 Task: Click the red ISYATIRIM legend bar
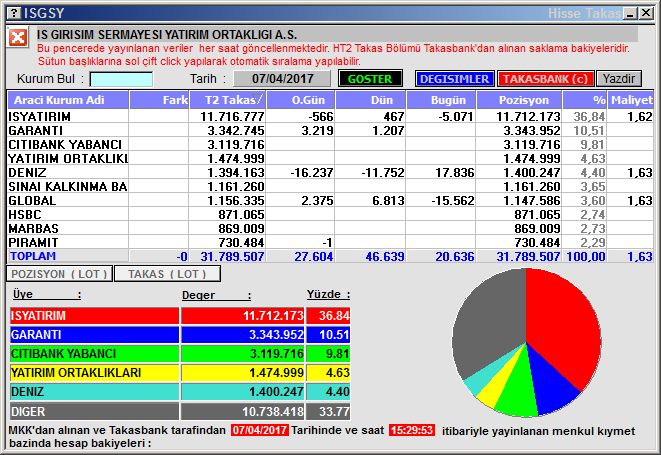point(94,315)
